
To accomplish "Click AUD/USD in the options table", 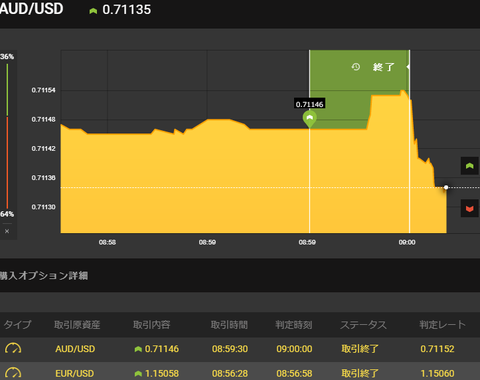I will click(75, 349).
